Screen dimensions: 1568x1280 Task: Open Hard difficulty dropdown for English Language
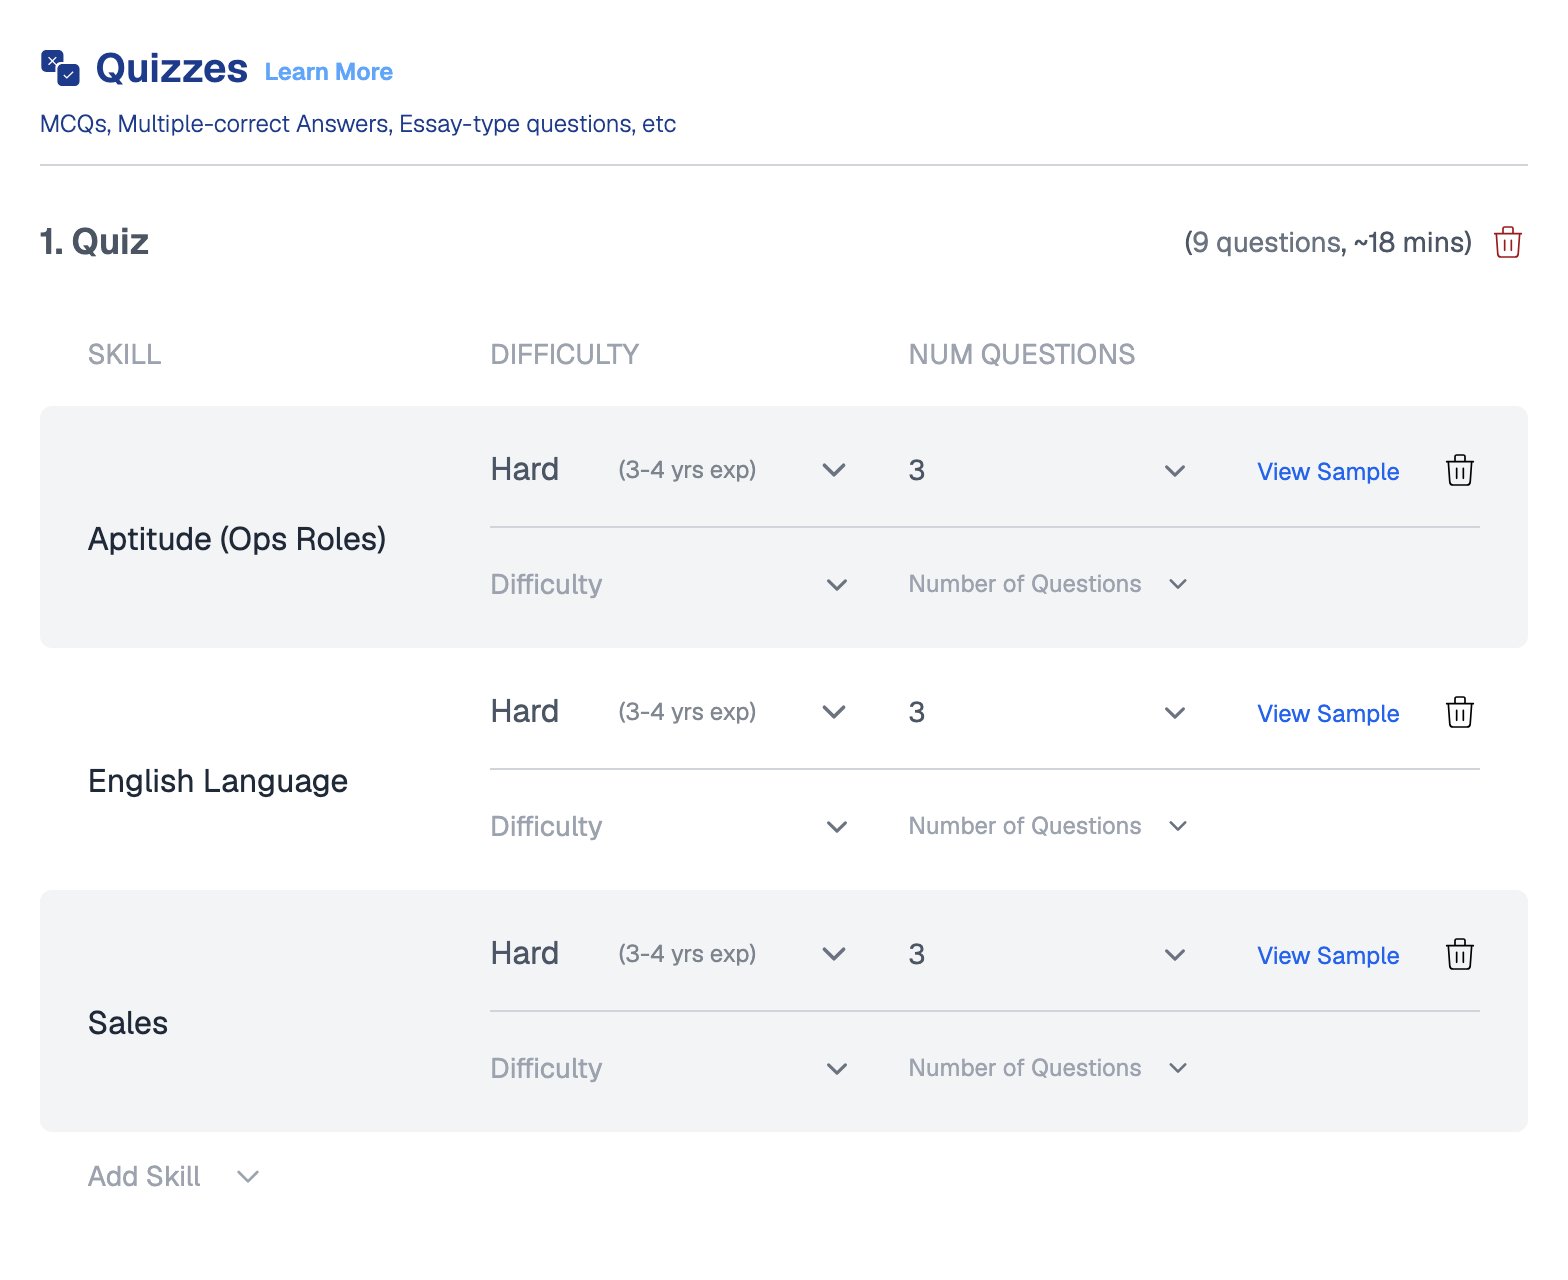coord(669,711)
